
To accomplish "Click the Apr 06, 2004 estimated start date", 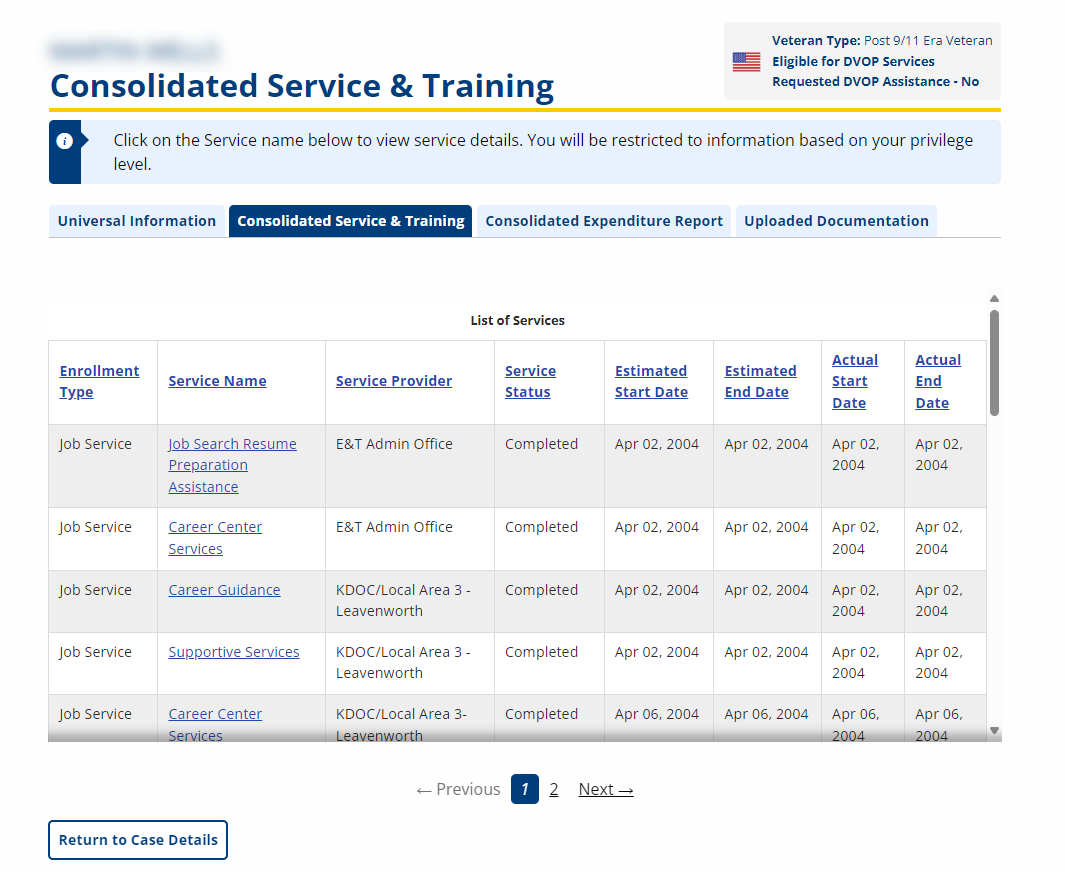I will (657, 714).
